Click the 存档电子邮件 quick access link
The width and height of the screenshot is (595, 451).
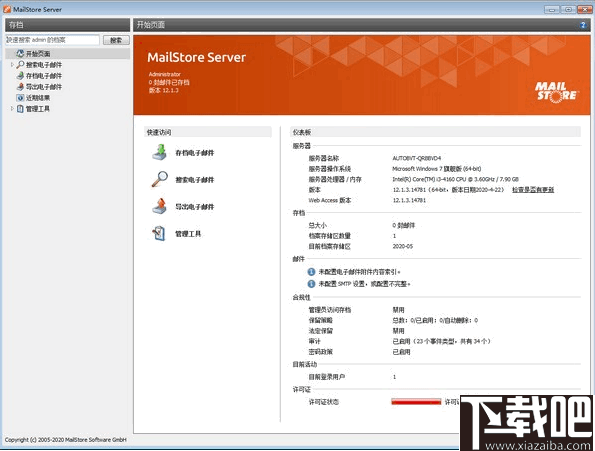point(195,153)
